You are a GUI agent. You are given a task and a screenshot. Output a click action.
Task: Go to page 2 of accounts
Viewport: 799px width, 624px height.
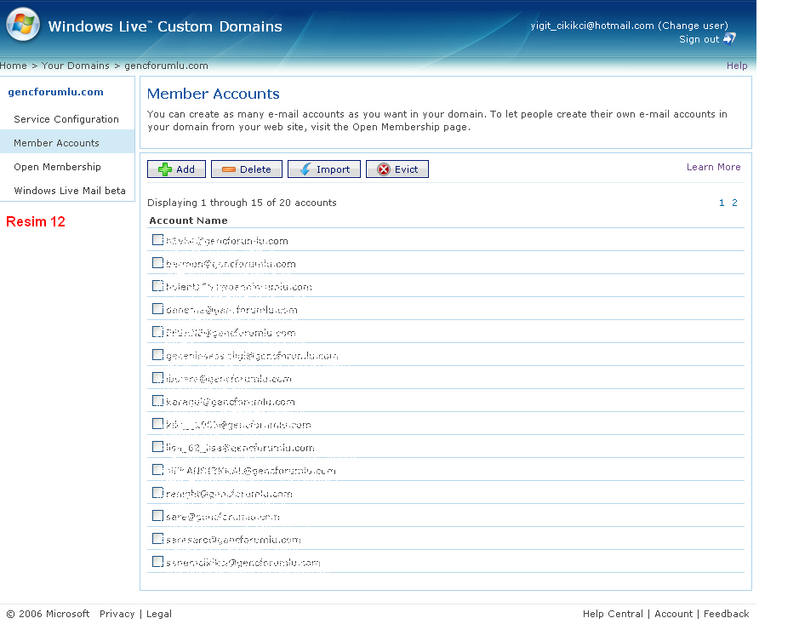click(735, 203)
